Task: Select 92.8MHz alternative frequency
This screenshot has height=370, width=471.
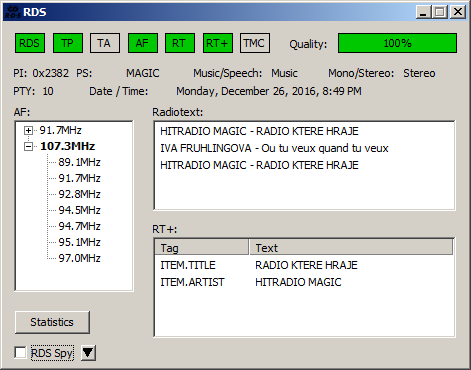Action: coord(79,194)
